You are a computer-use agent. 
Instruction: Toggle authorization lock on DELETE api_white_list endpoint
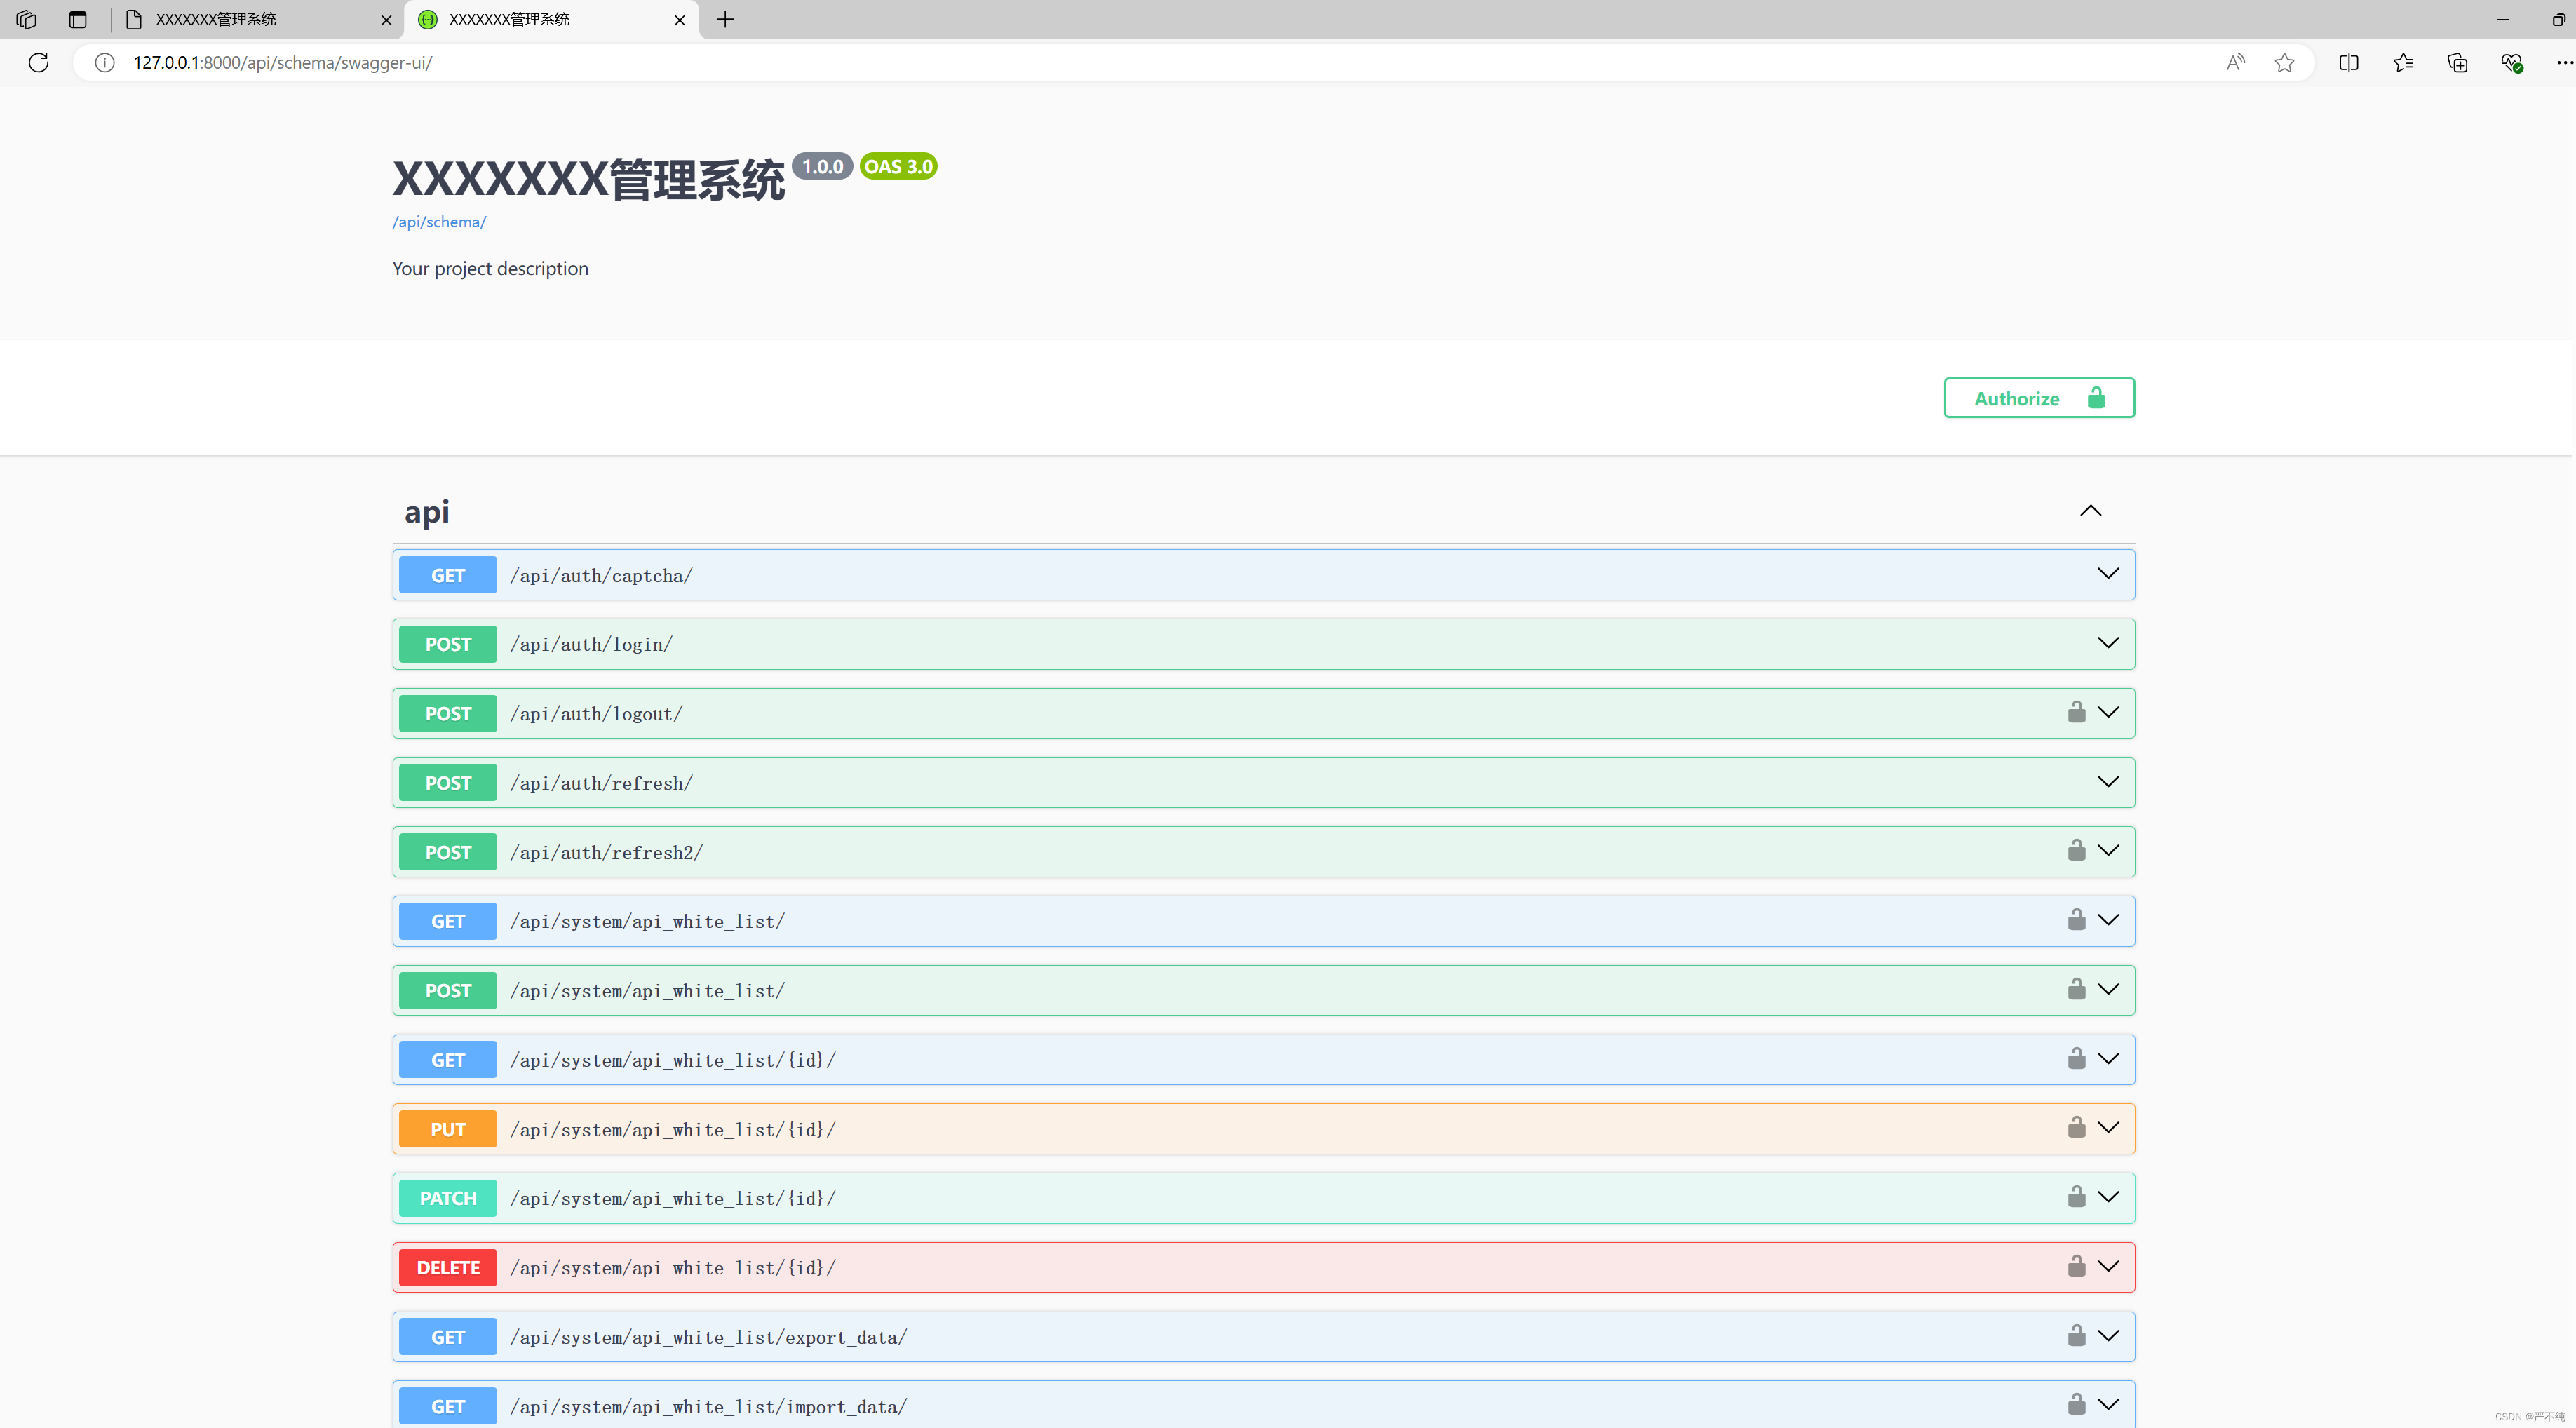[2075, 1266]
